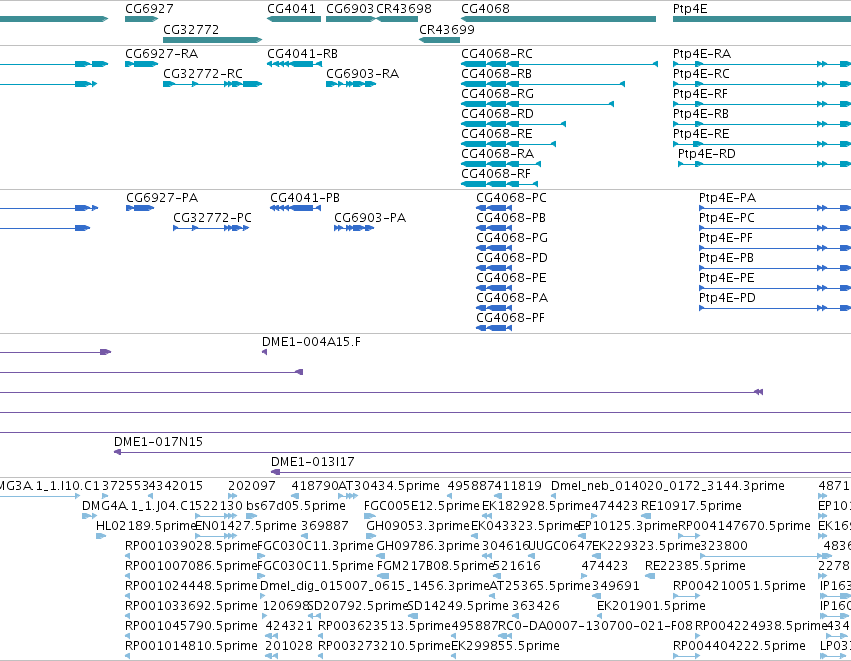The width and height of the screenshot is (851, 661).
Task: Select EST RP004404222.5prime
Action: point(687,656)
